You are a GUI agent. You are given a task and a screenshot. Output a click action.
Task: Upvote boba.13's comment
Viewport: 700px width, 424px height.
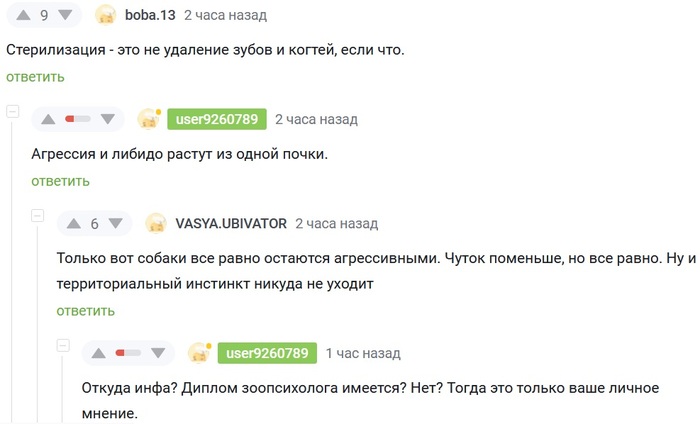pos(23,15)
